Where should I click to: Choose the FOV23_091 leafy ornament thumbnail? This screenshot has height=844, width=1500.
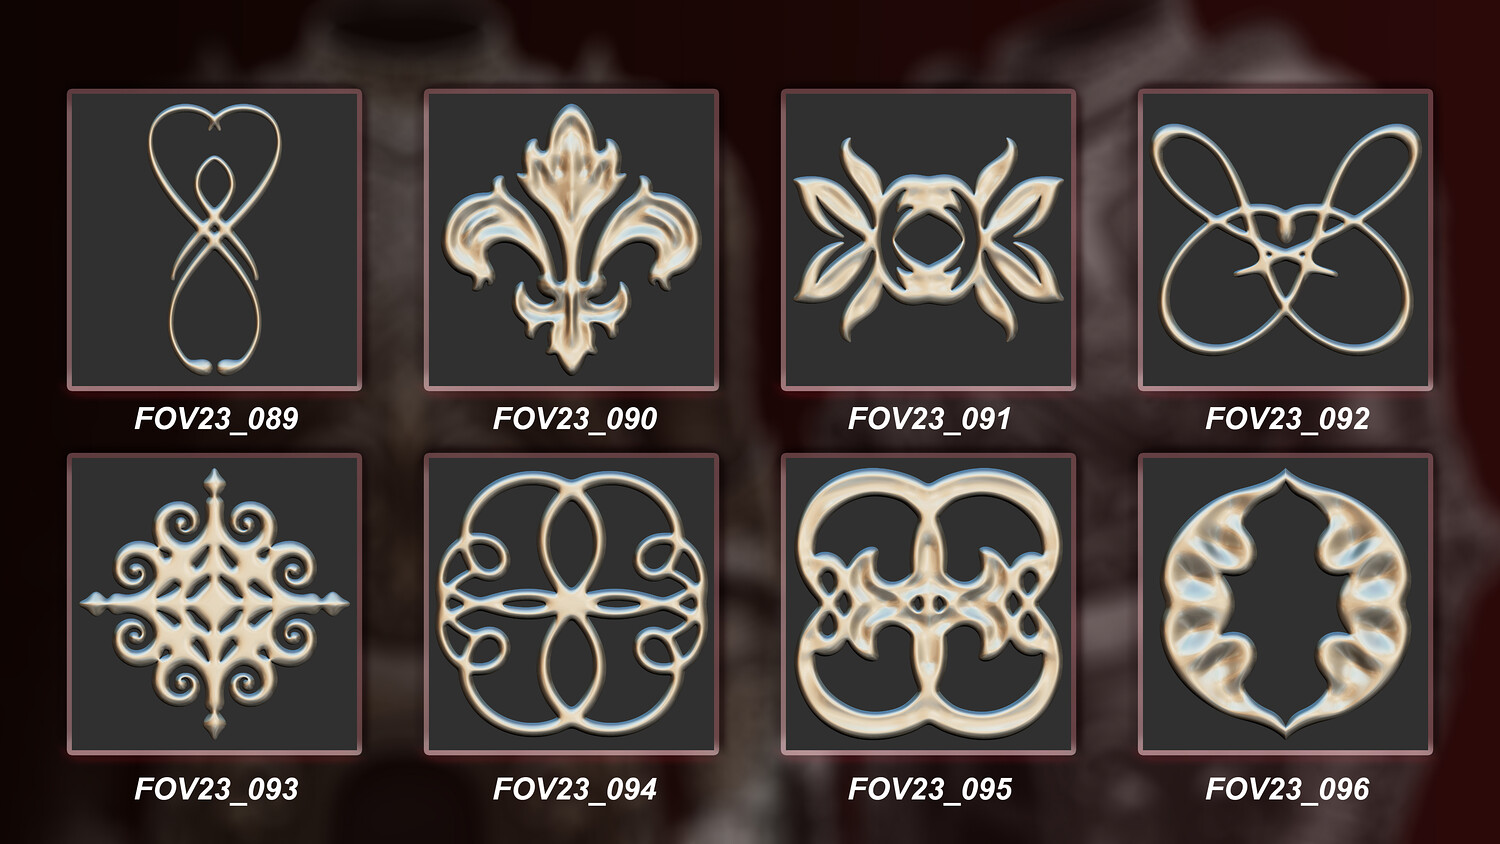928,240
